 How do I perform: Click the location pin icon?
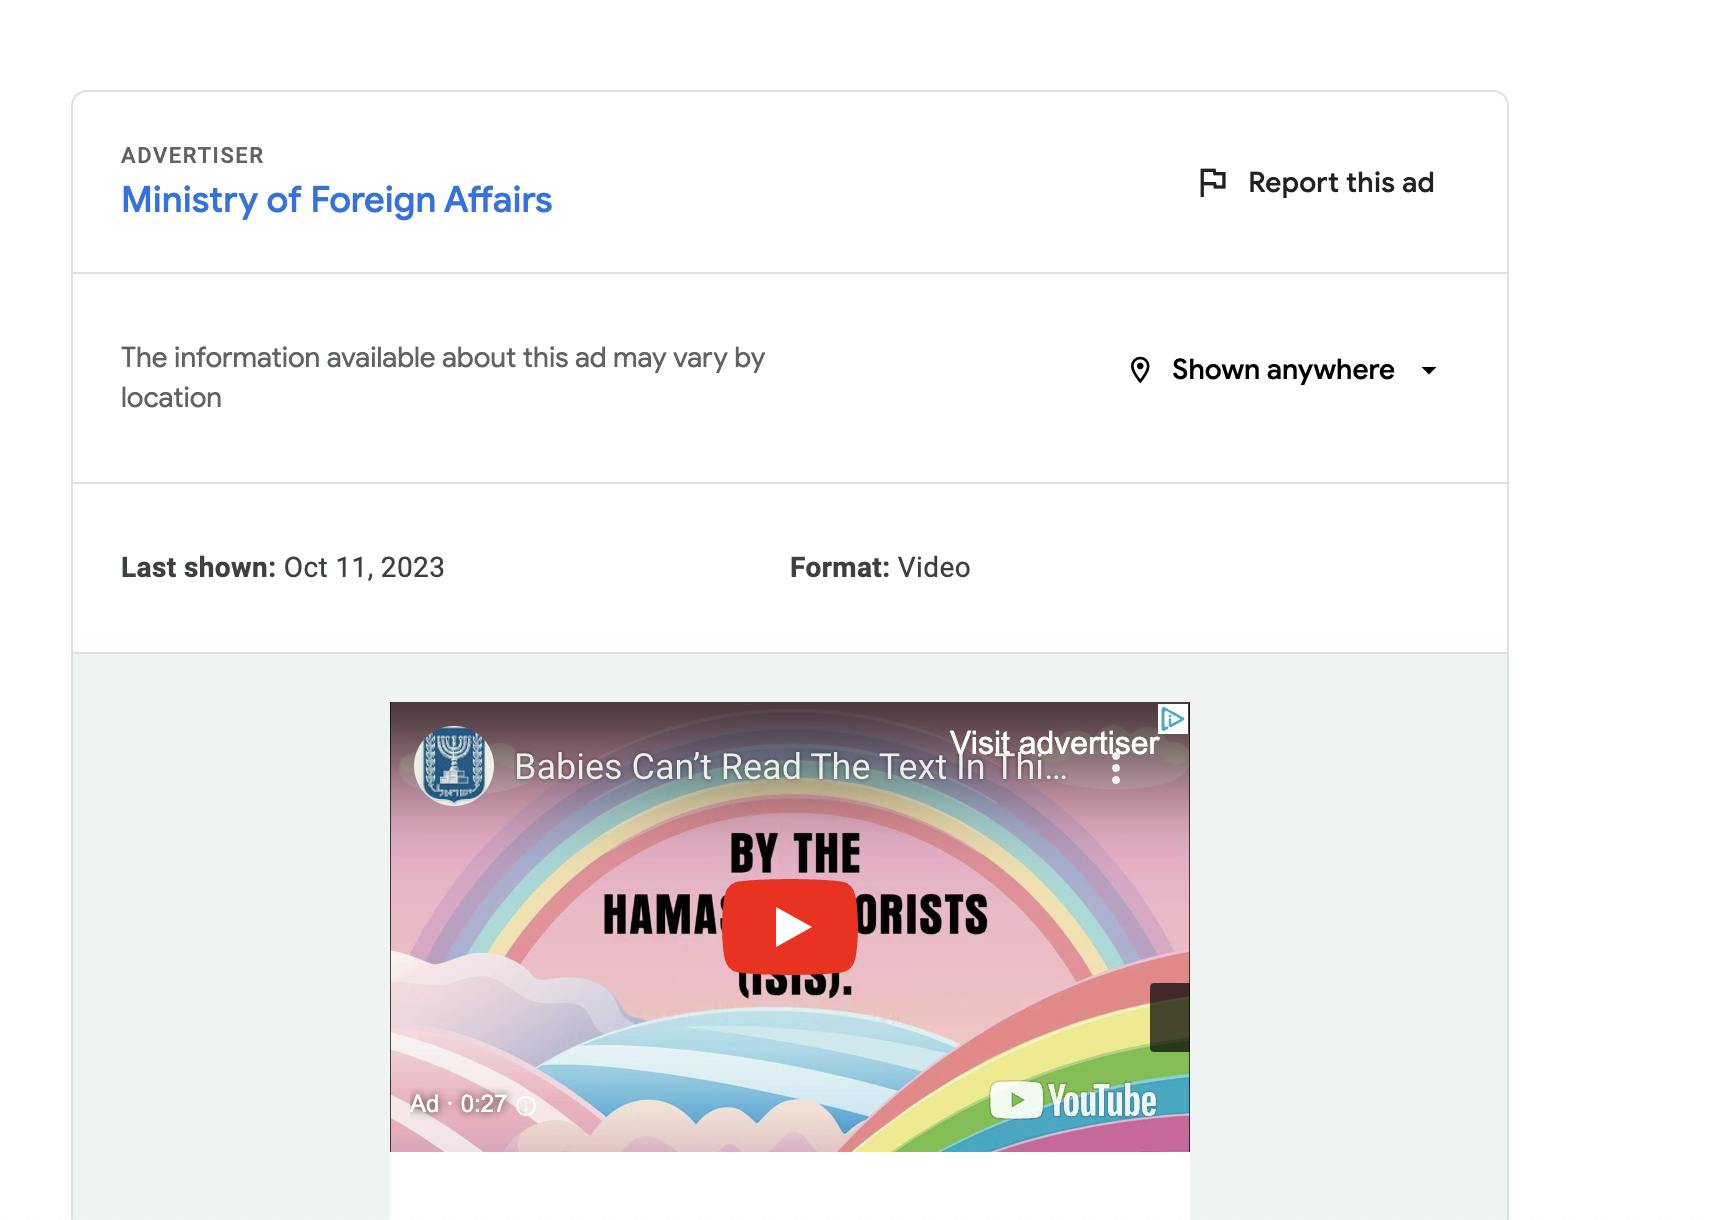[x=1140, y=370]
